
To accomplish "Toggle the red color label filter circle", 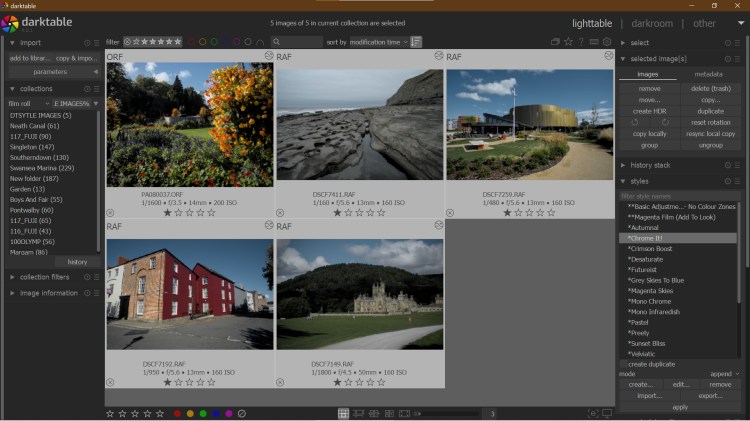I will pos(190,42).
